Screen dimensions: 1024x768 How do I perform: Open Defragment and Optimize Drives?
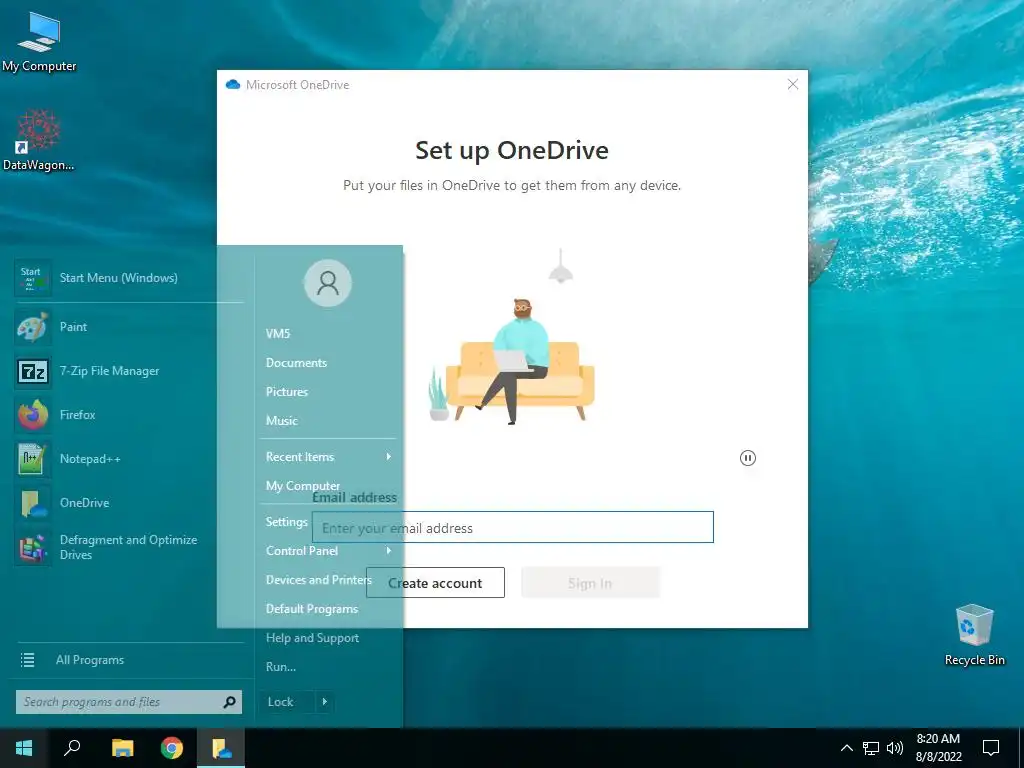(129, 547)
